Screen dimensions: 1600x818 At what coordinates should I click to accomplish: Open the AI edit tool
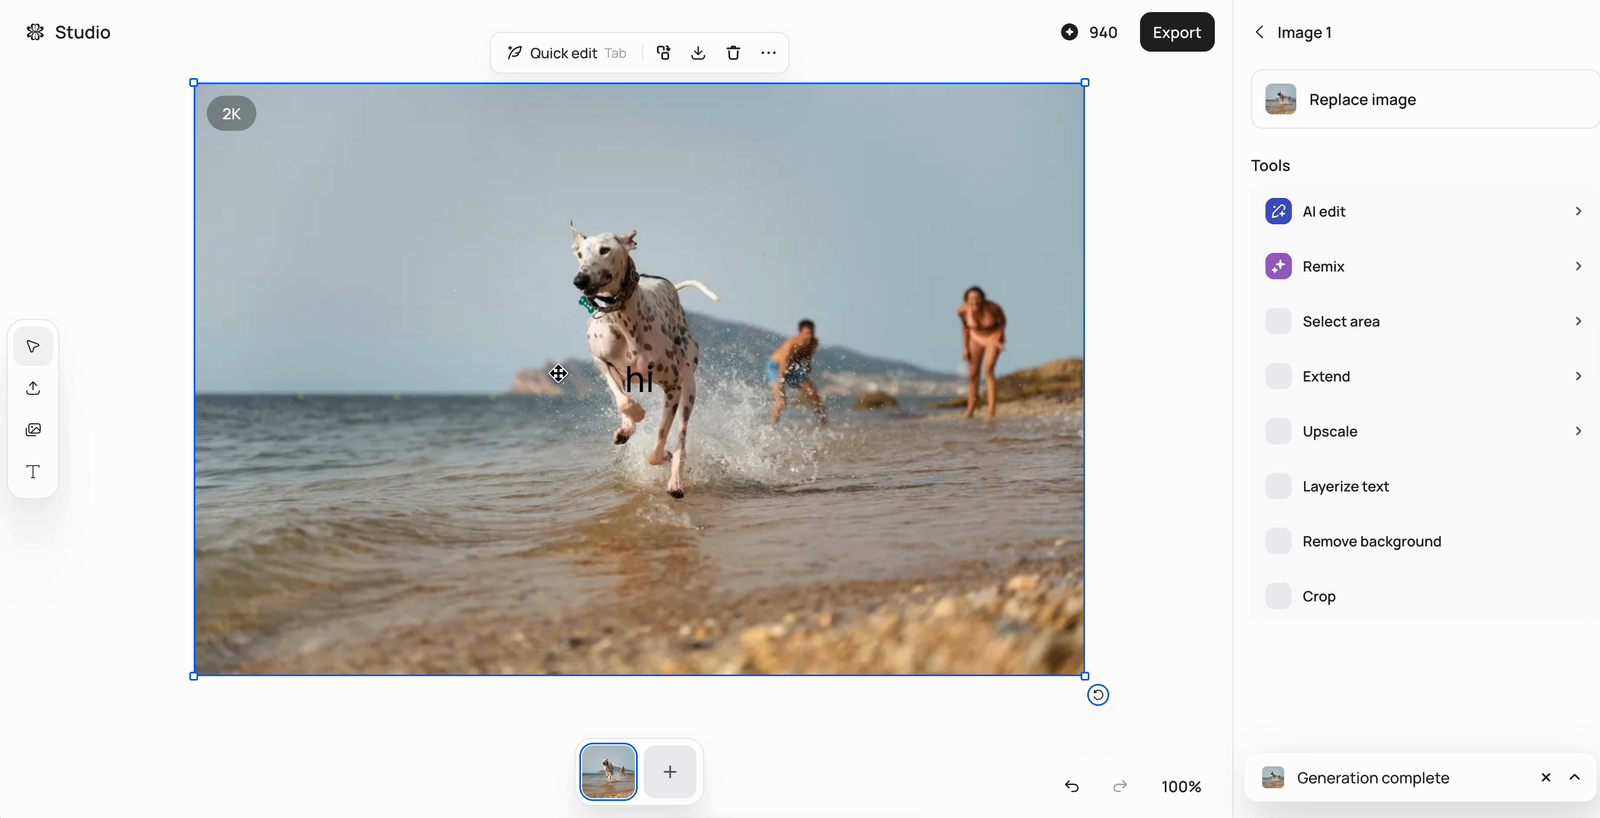click(1425, 211)
